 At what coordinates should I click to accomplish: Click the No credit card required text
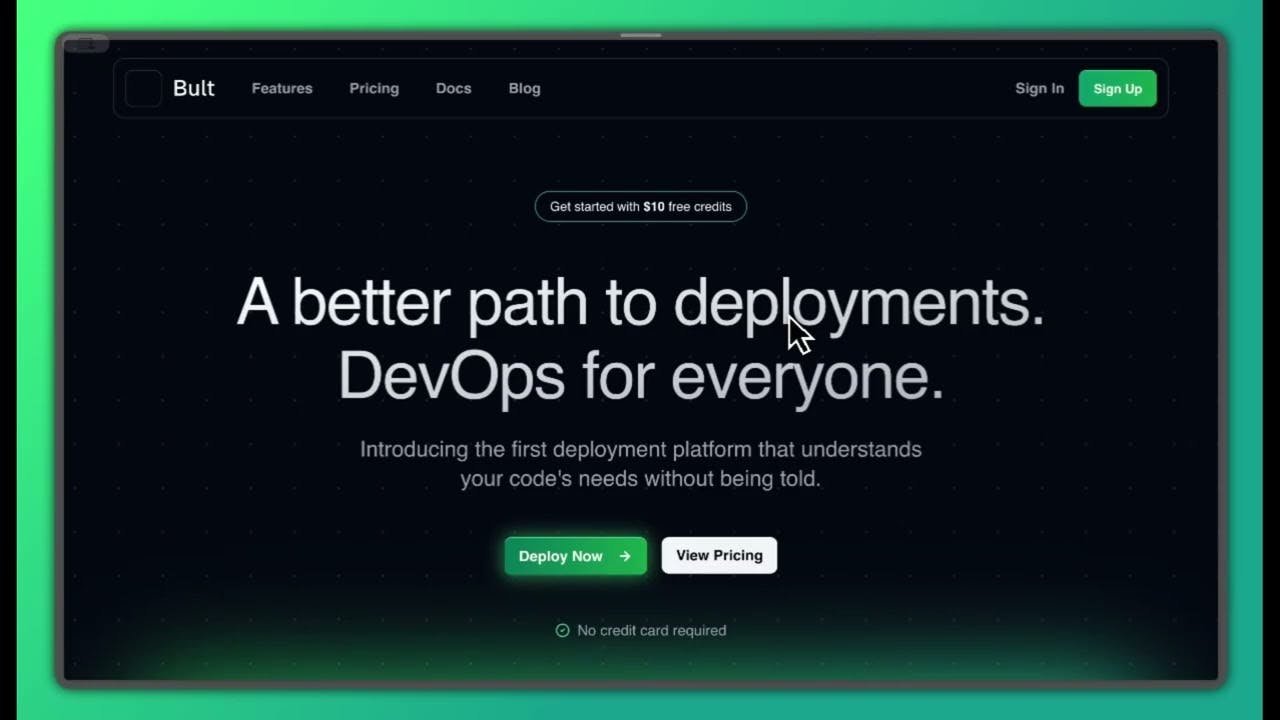pyautogui.click(x=652, y=630)
